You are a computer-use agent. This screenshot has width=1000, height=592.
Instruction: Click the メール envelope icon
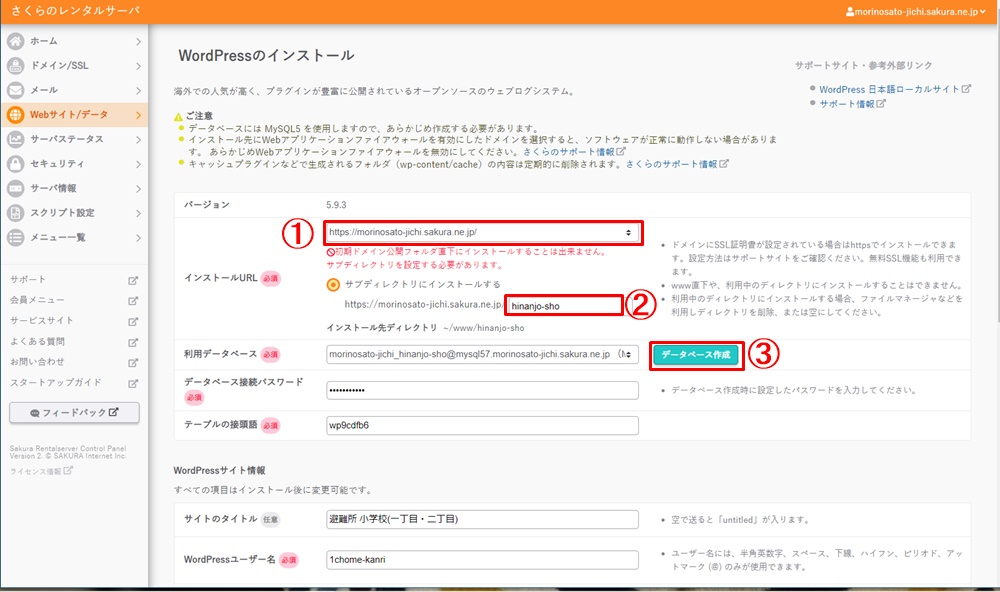click(x=16, y=91)
